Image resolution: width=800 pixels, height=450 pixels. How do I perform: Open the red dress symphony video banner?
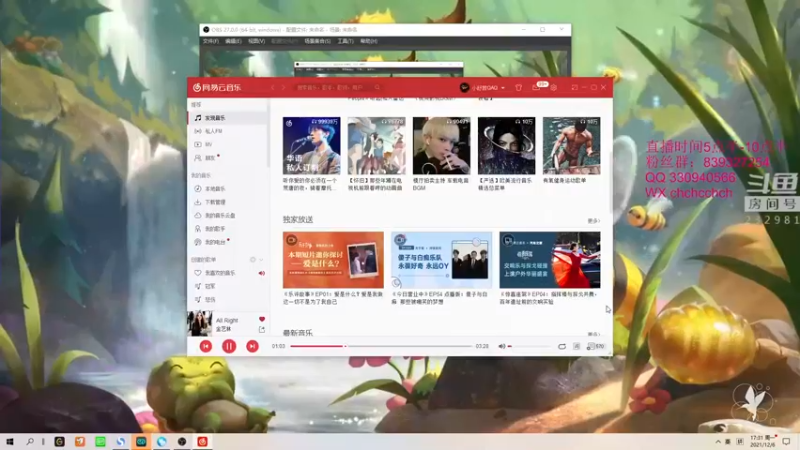coord(550,260)
